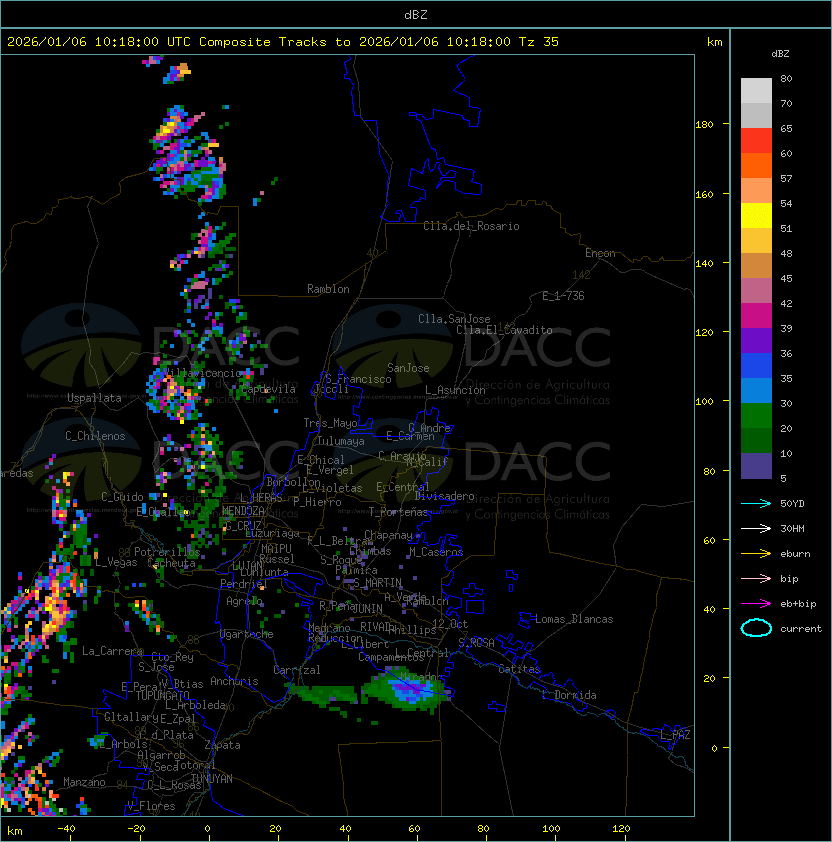Click the '-40' km horizontal axis tick
The height and width of the screenshot is (842, 832).
pos(66,829)
